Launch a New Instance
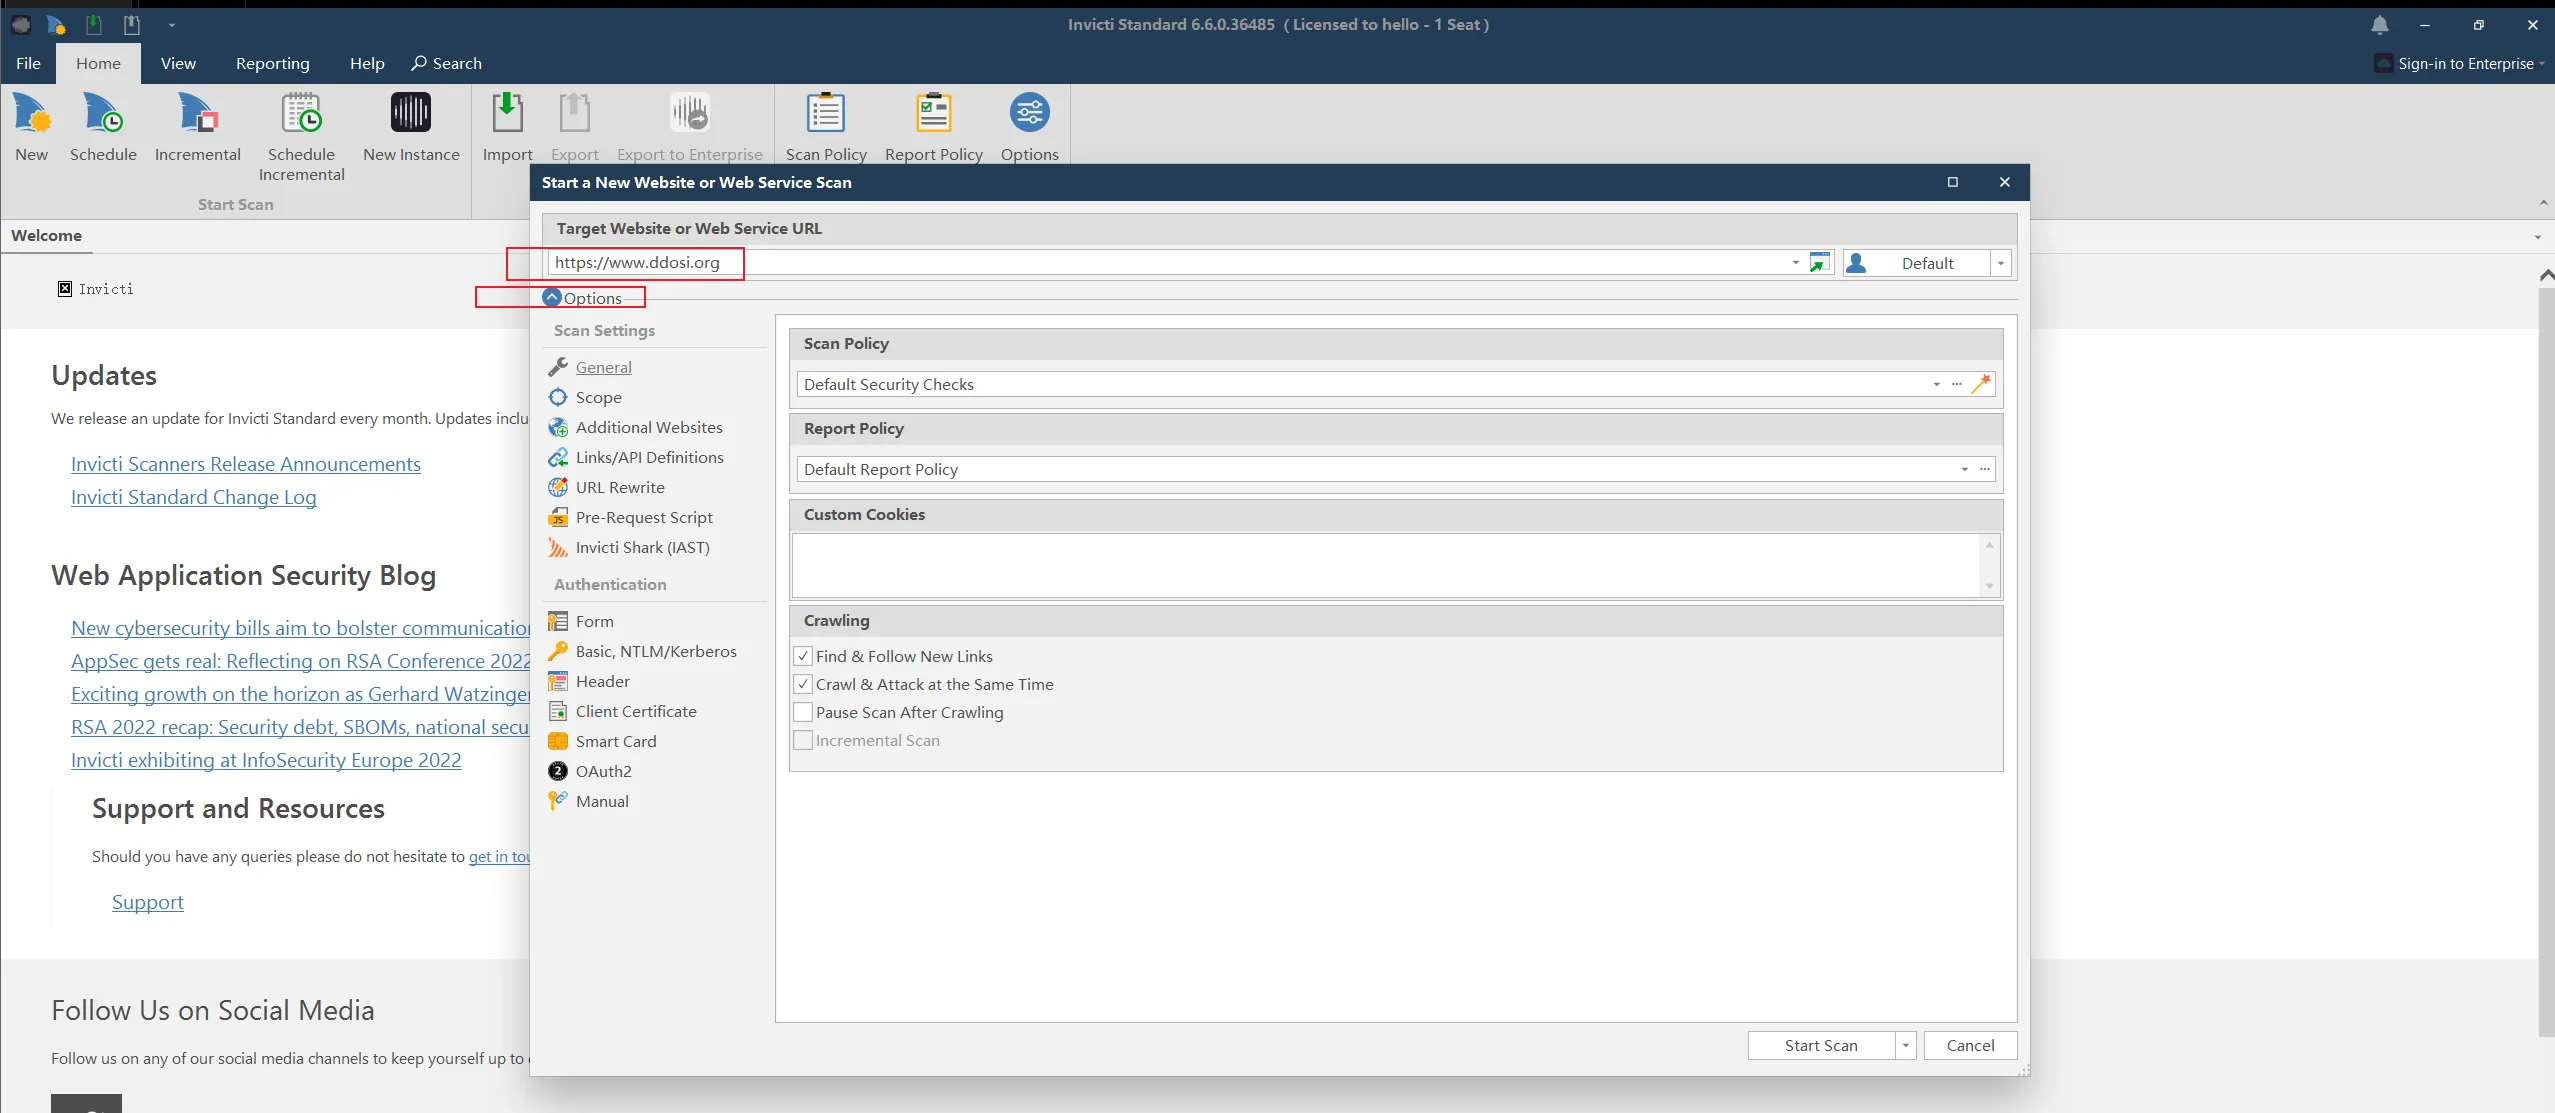The image size is (2555, 1113). (x=411, y=127)
